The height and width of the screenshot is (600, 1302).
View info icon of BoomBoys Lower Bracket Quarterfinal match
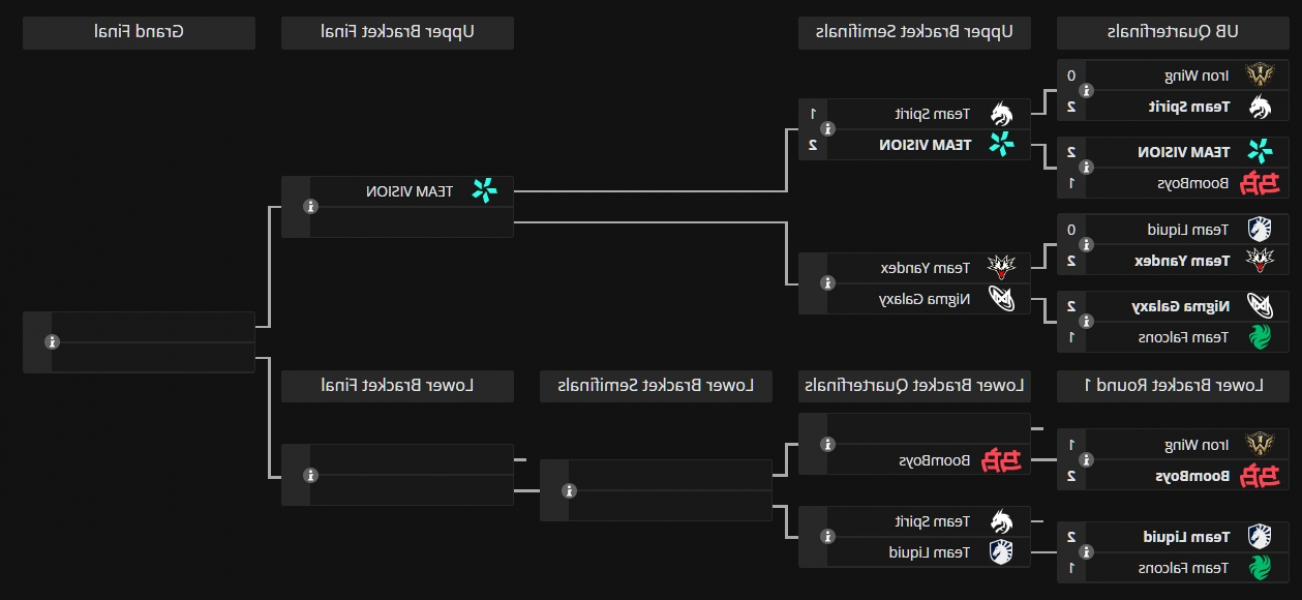827,445
